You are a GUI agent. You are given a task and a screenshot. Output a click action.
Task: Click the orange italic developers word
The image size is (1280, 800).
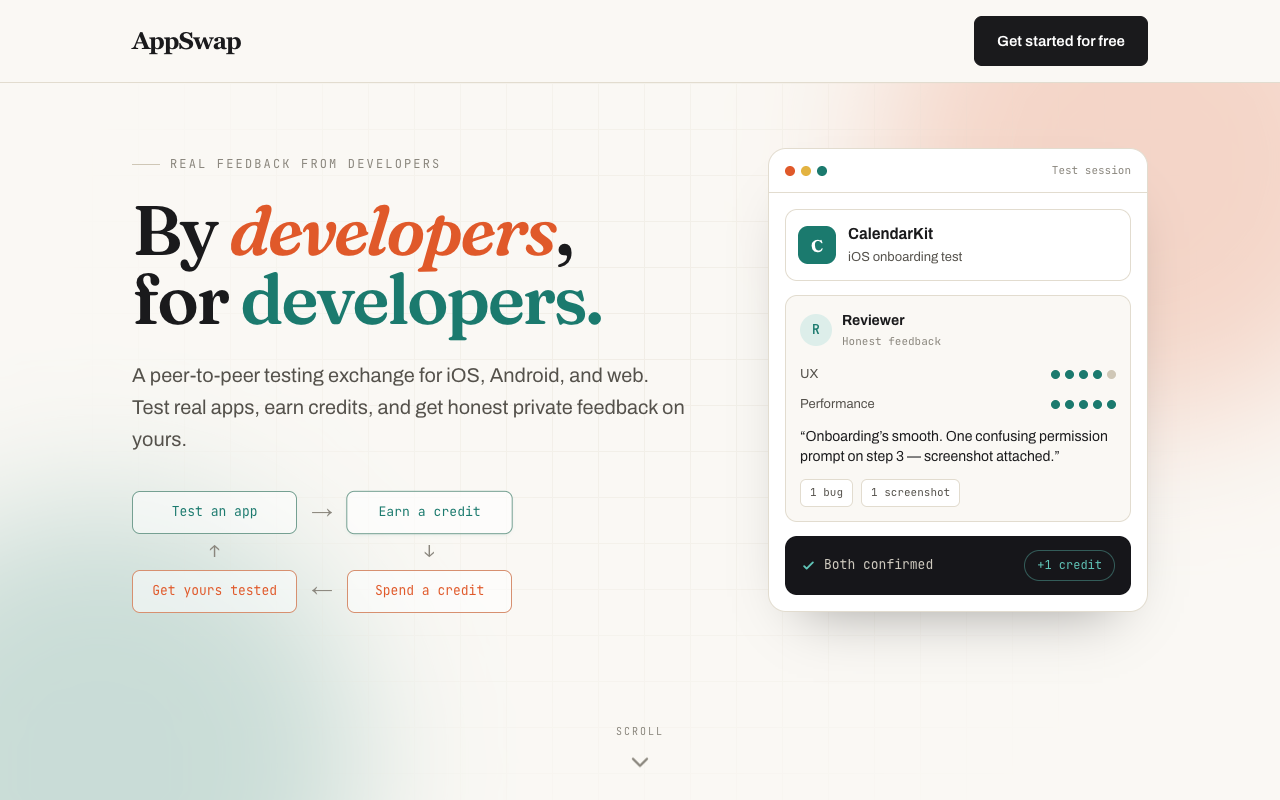coord(393,233)
